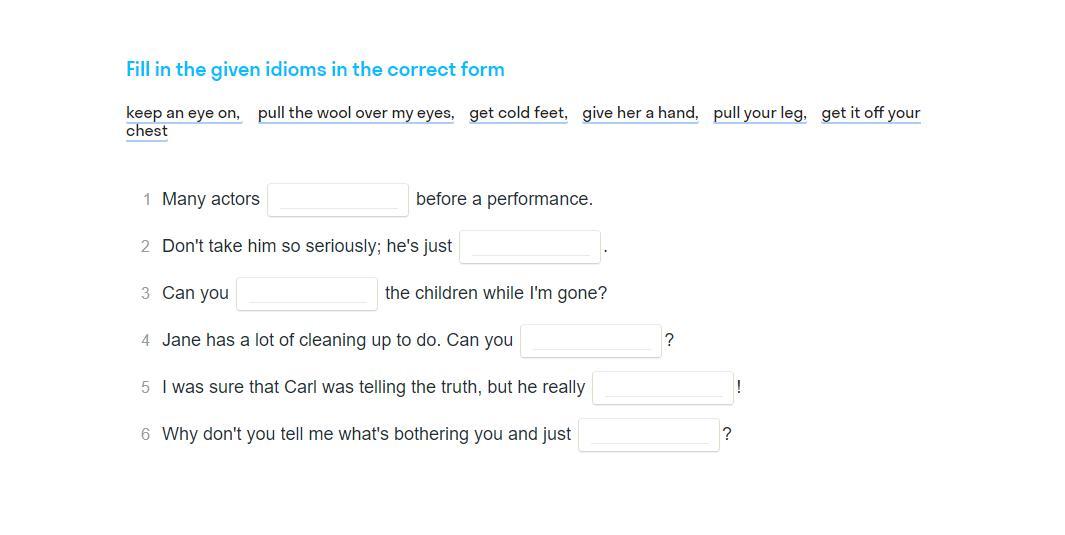The width and height of the screenshot is (1065, 535).
Task: Click the answer field in sentence 4 about Jane
Action: (x=590, y=340)
